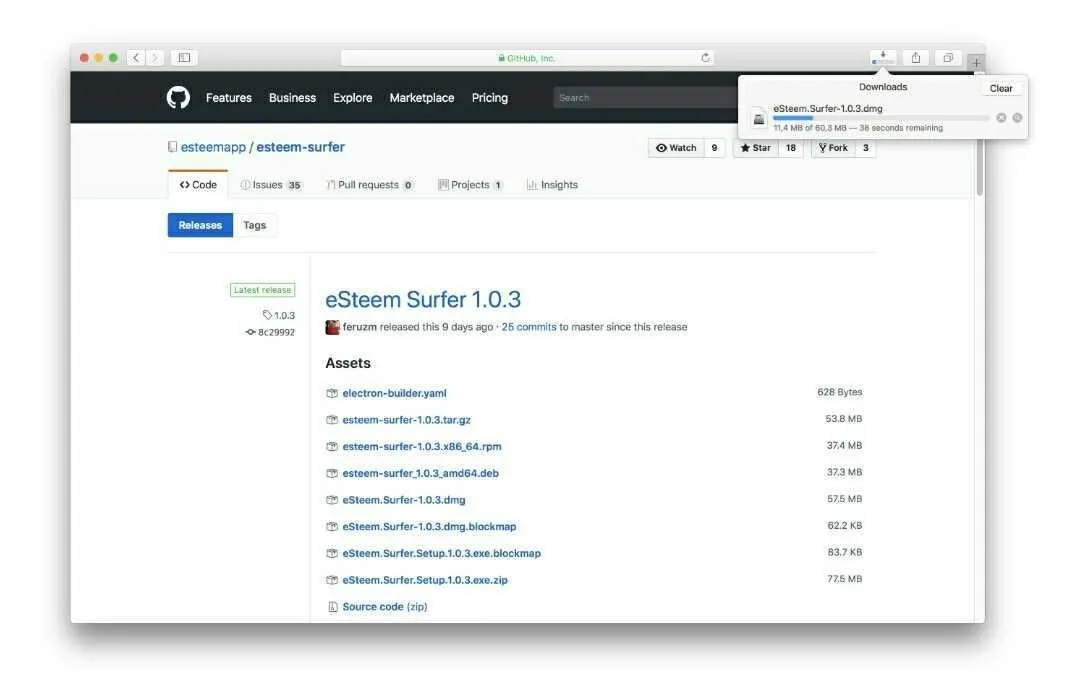1079x678 pixels.
Task: Click the feruzm avatar image
Action: click(x=332, y=327)
